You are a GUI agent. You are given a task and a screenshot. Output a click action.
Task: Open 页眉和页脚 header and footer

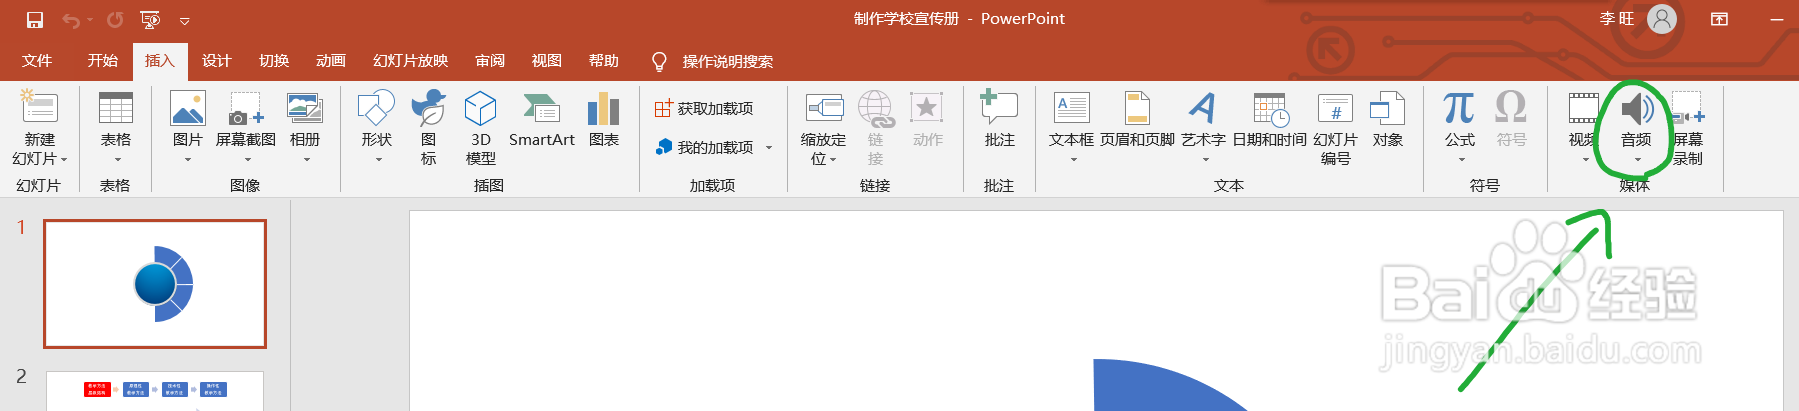click(x=1137, y=120)
